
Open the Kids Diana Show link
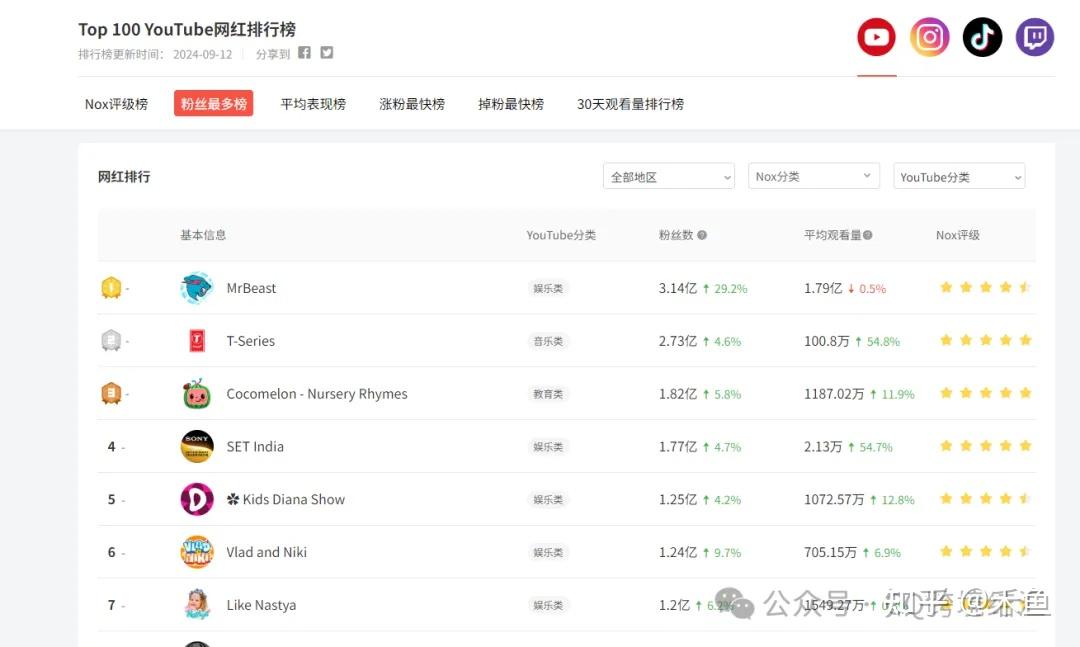tap(286, 500)
